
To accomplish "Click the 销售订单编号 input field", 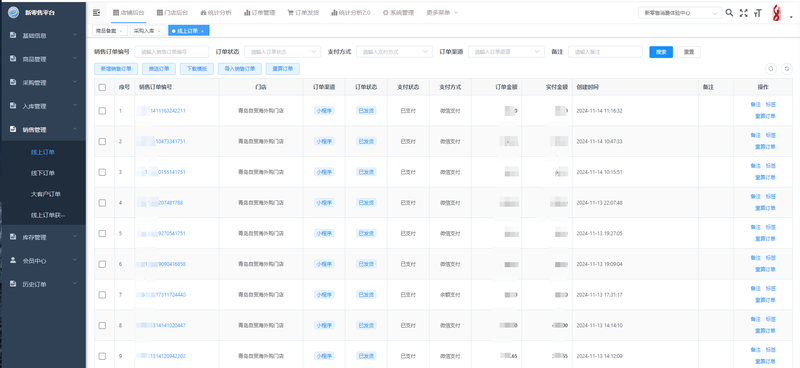I will (171, 52).
